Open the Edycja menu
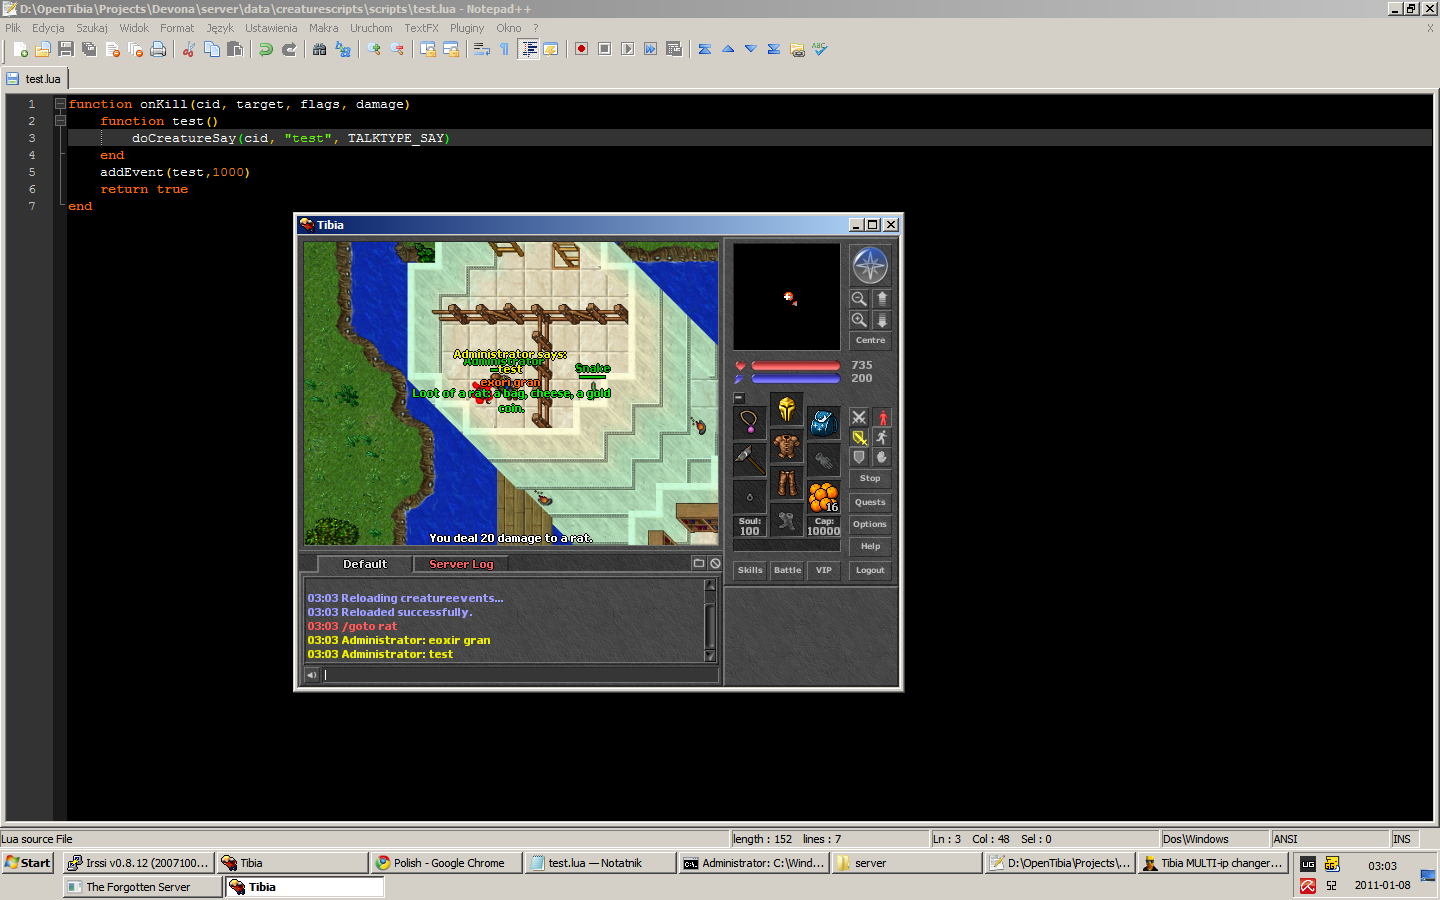Image resolution: width=1440 pixels, height=900 pixels. click(48, 28)
